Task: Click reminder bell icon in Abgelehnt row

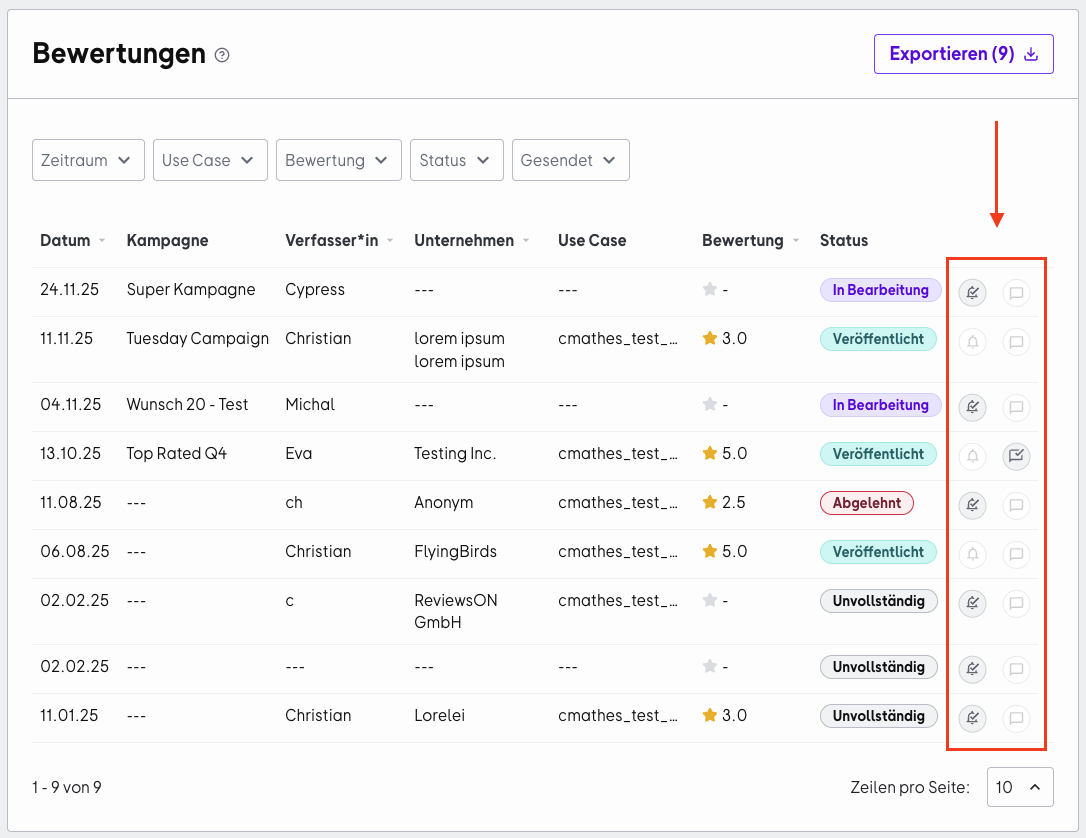Action: 972,505
